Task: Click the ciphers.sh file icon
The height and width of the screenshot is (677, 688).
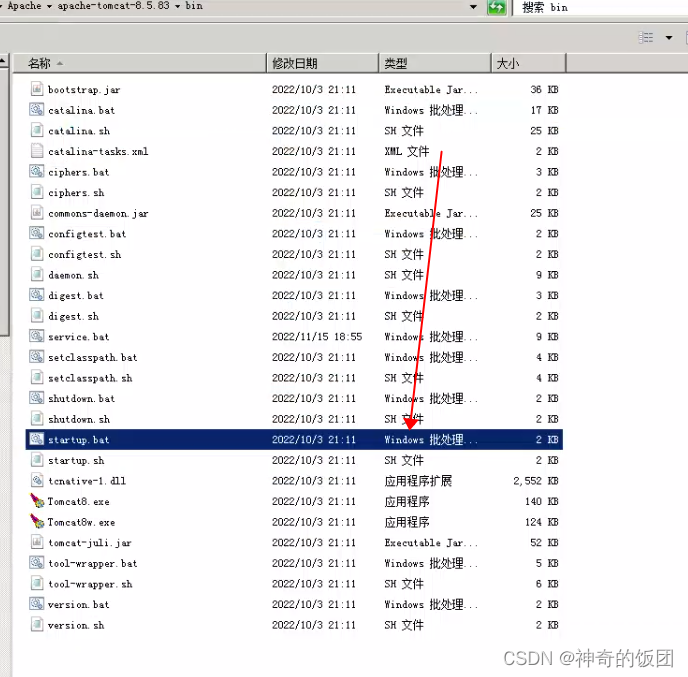Action: (x=37, y=192)
